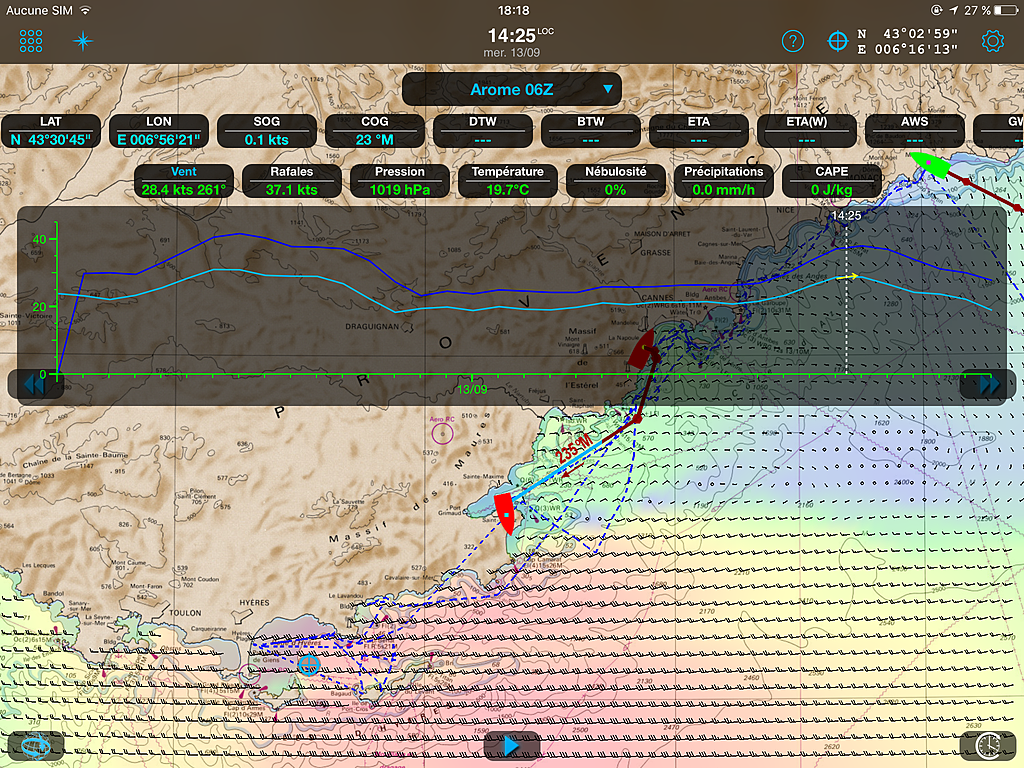
Task: Tap the Vent wind readout
Action: pyautogui.click(x=184, y=181)
